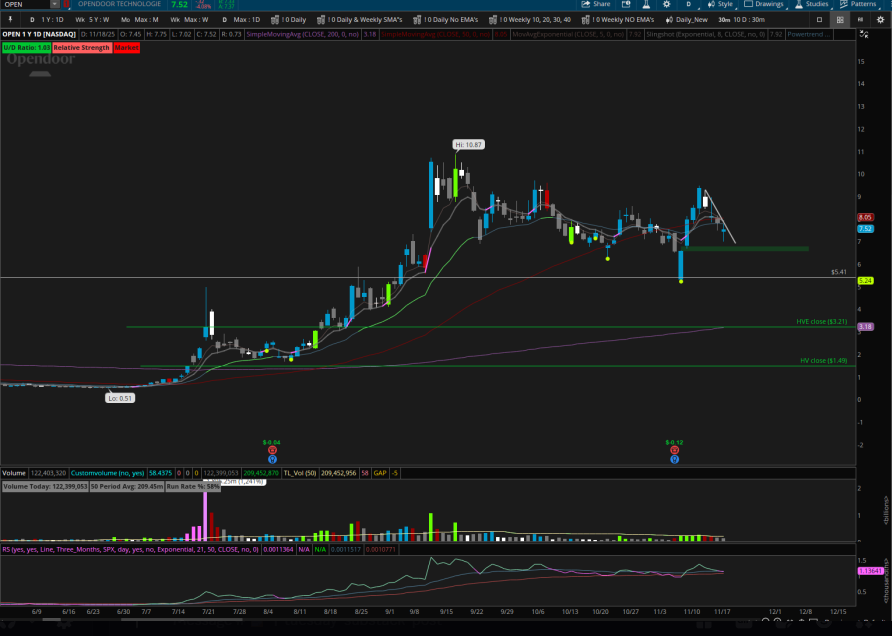Image resolution: width=892 pixels, height=636 pixels.
Task: Click the HV close ($1.49) line label
Action: pos(823,361)
